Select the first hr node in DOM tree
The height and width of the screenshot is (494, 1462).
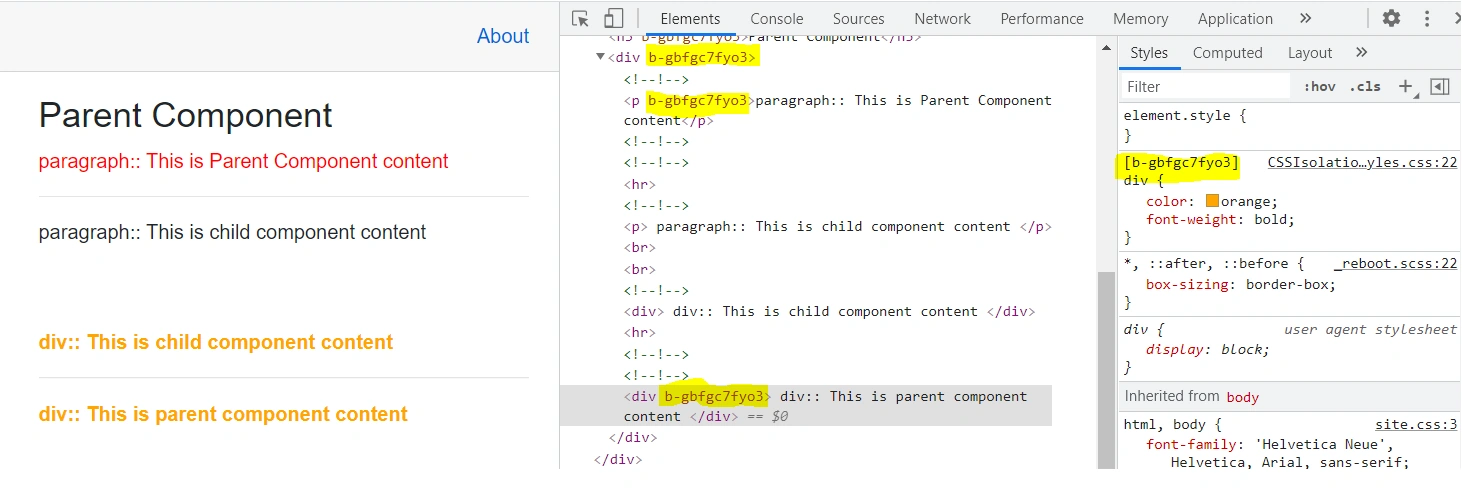[x=640, y=184]
